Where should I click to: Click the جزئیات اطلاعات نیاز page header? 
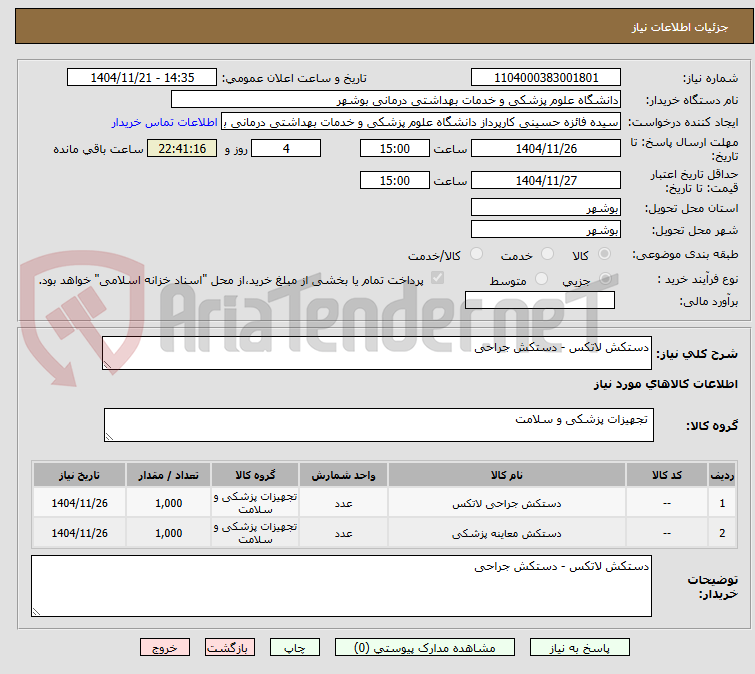(x=384, y=26)
